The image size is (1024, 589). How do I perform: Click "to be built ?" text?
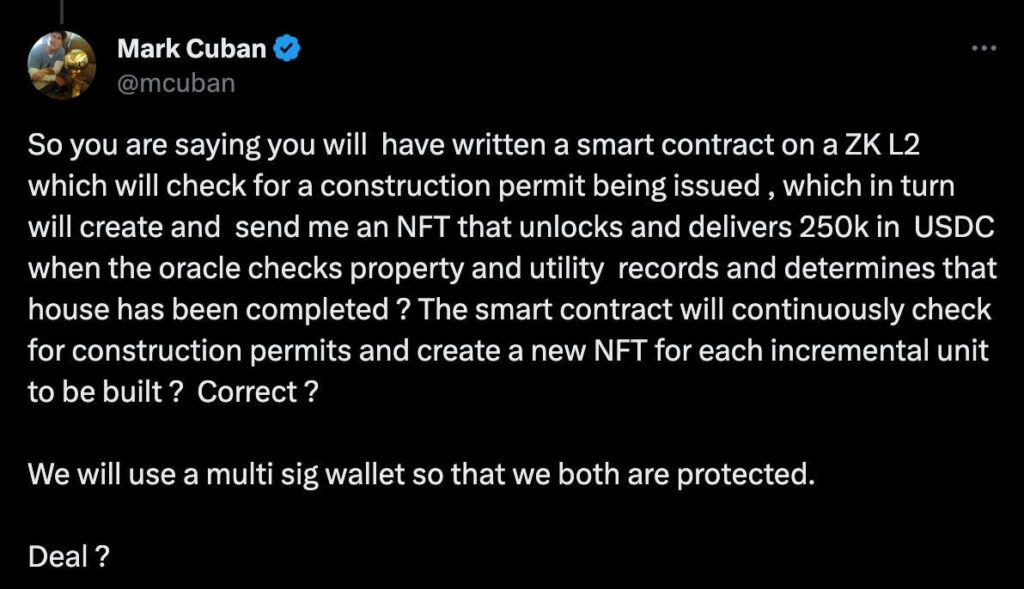click(104, 392)
